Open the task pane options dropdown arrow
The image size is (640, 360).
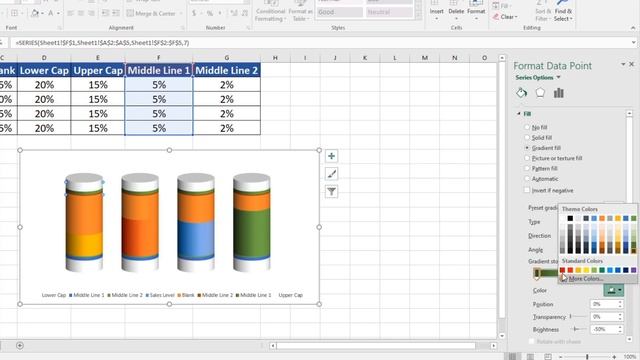[623, 64]
